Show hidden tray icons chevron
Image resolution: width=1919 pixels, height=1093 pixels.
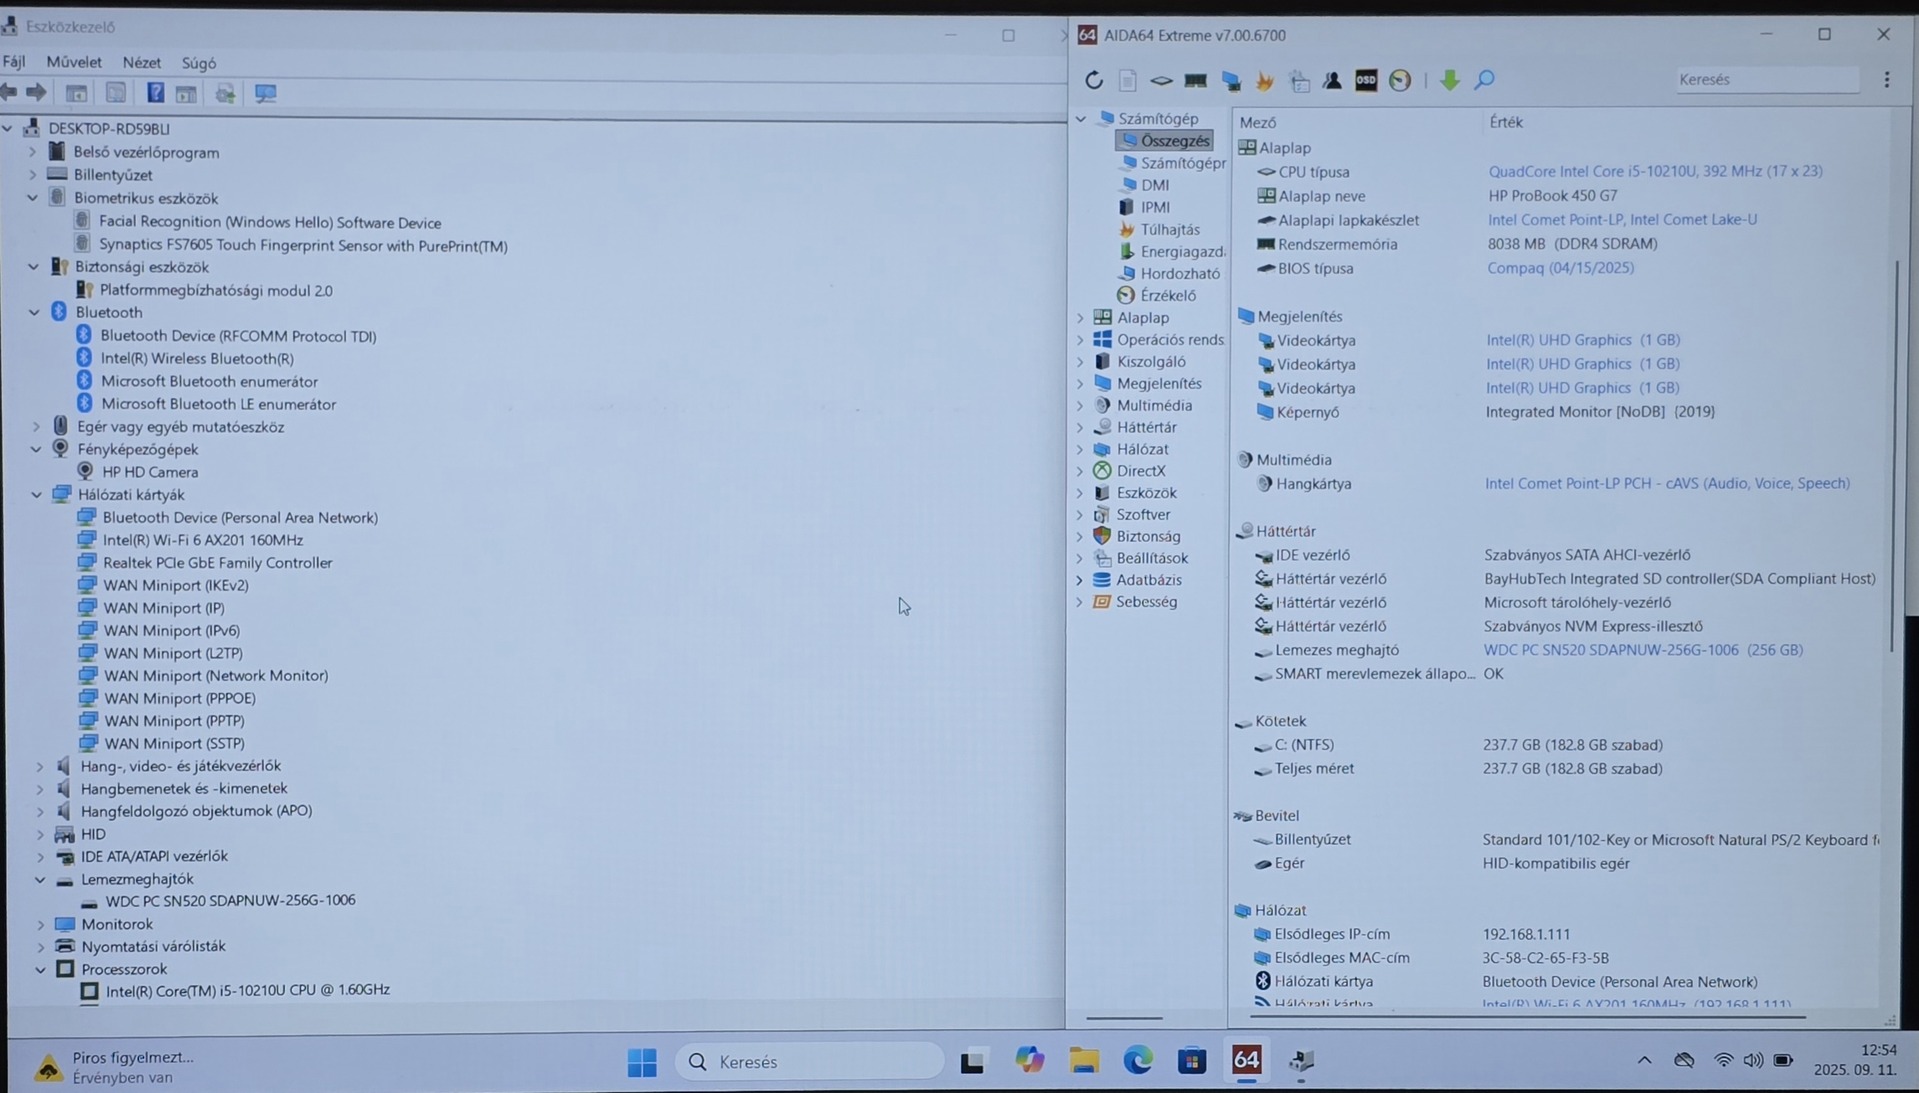click(x=1644, y=1060)
